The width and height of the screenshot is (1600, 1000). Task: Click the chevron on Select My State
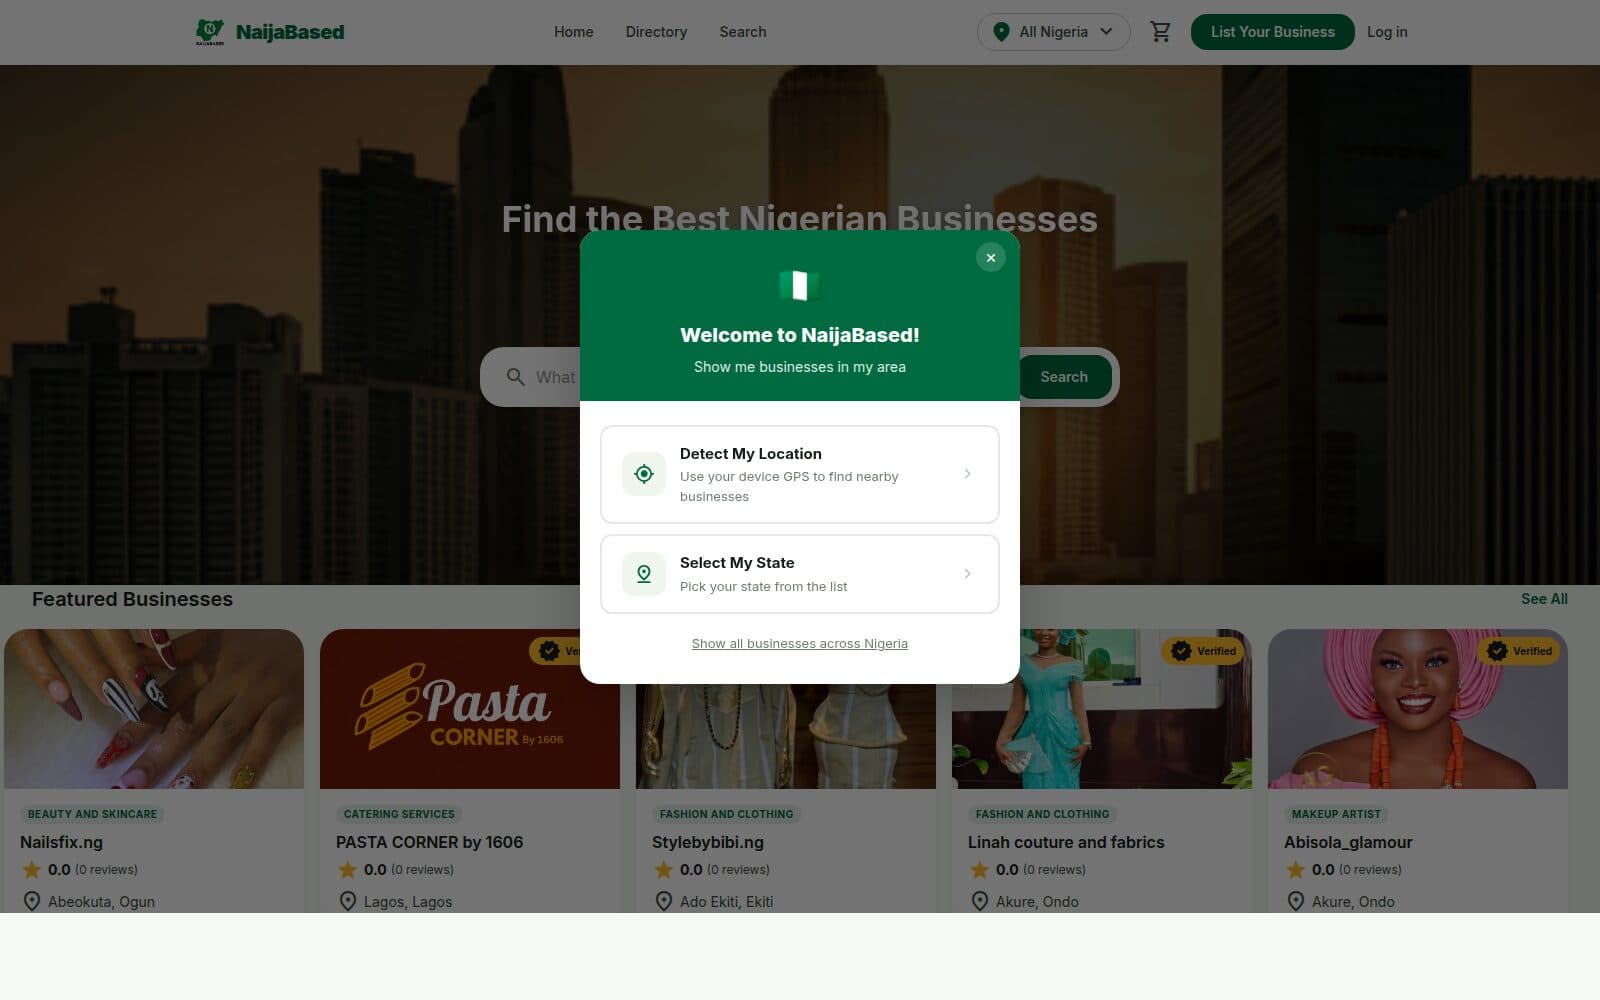coord(967,574)
